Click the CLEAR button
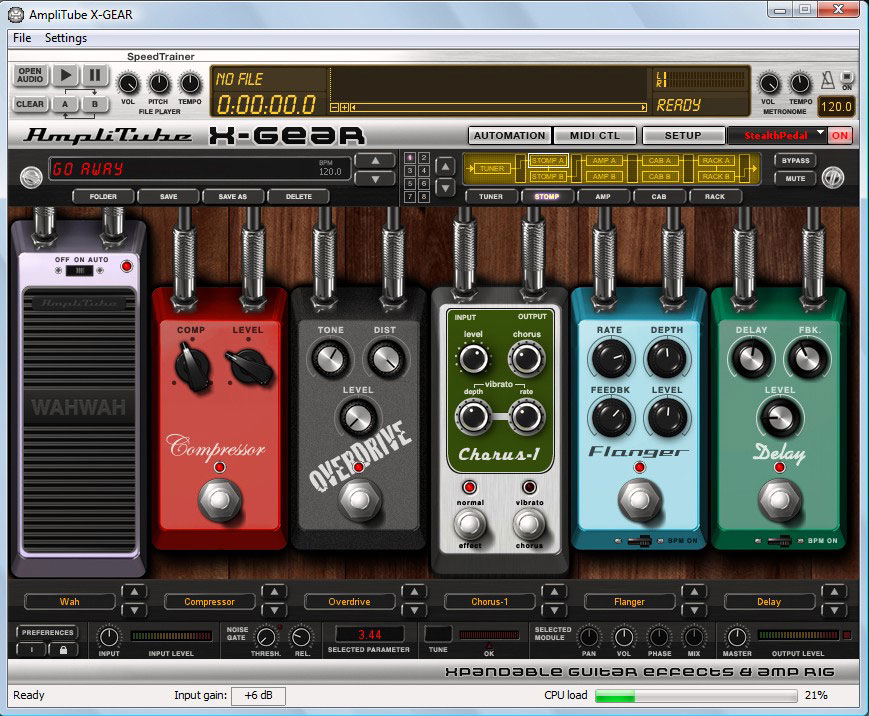 tap(30, 104)
